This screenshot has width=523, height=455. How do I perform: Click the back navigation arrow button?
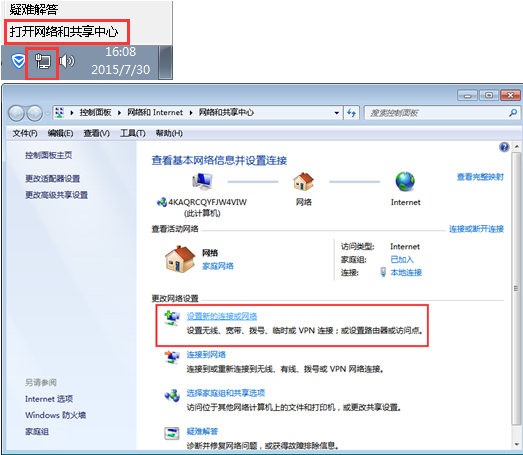tap(16, 113)
